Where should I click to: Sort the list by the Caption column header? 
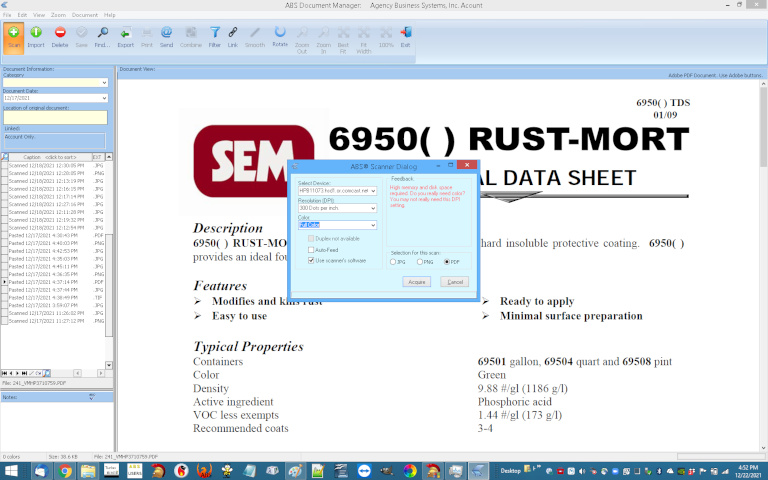coord(50,157)
